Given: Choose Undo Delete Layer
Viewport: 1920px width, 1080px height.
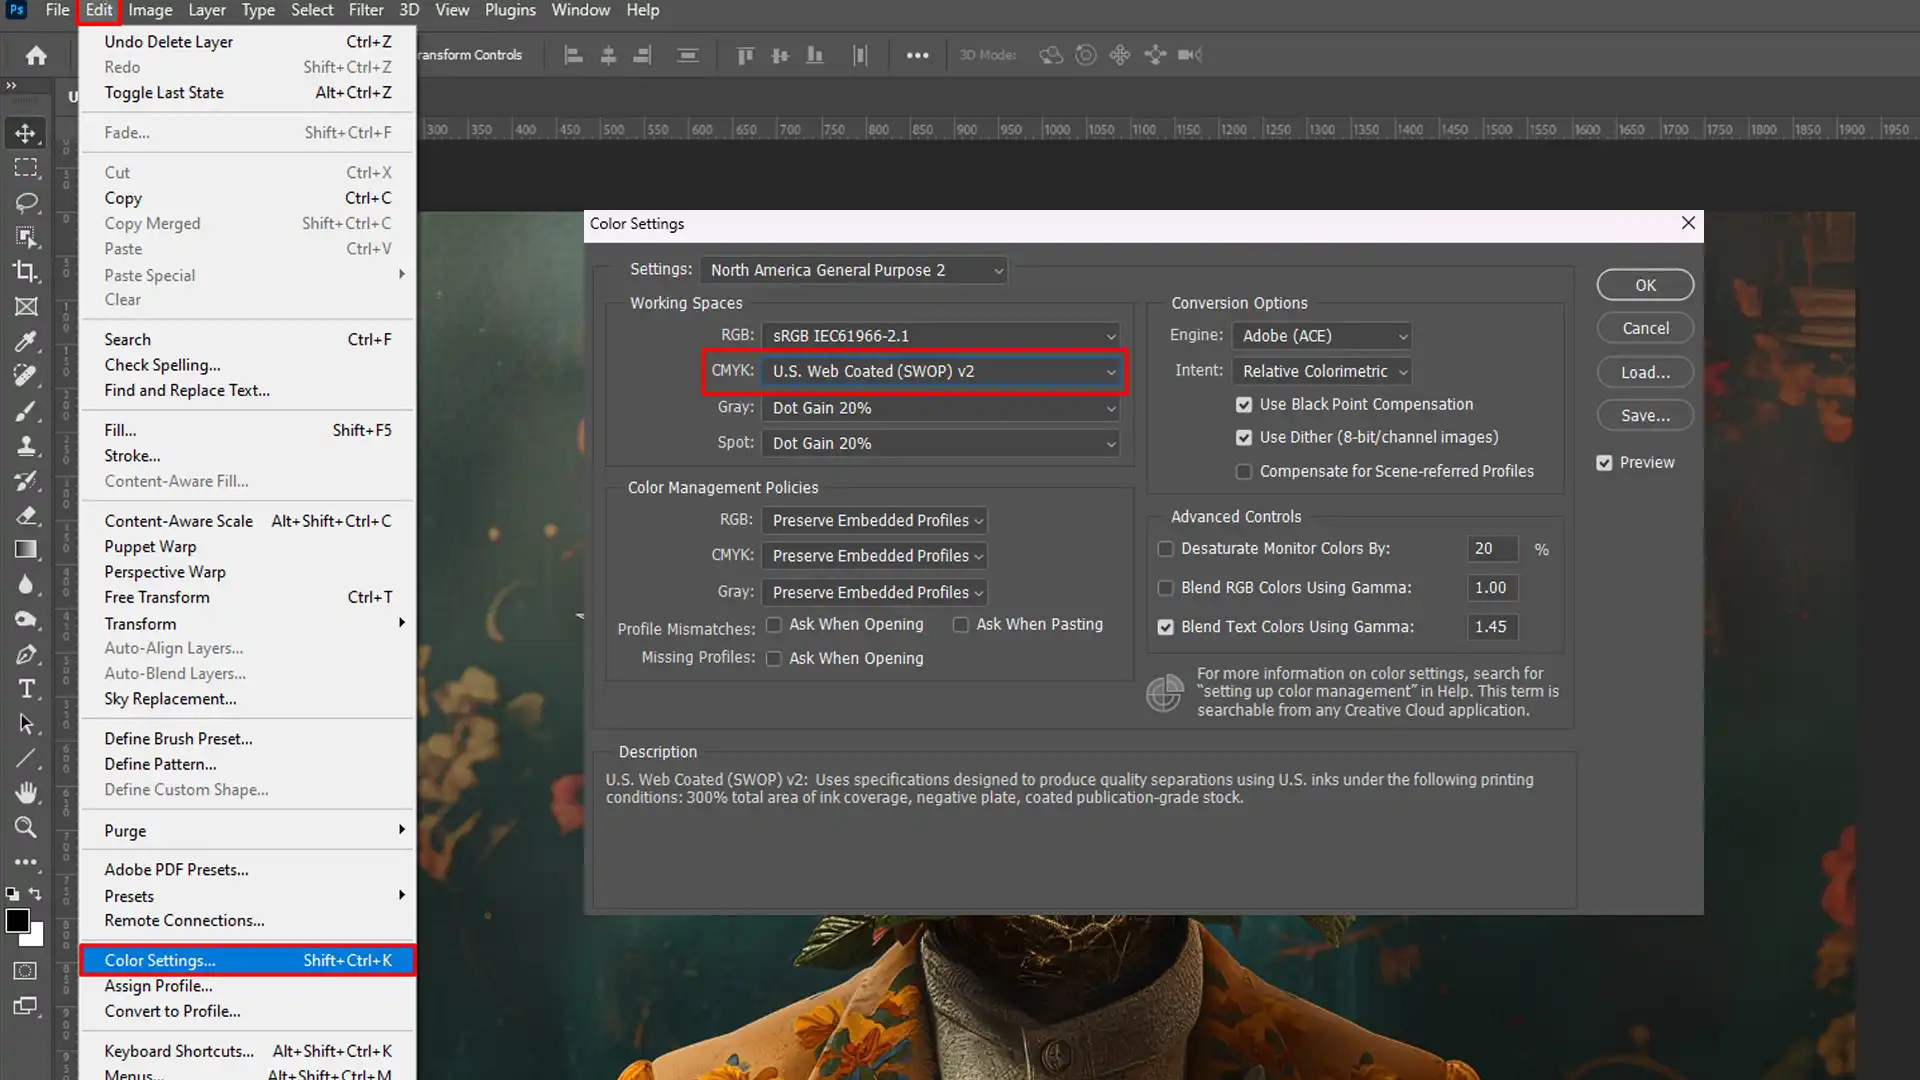Looking at the screenshot, I should coord(247,42).
